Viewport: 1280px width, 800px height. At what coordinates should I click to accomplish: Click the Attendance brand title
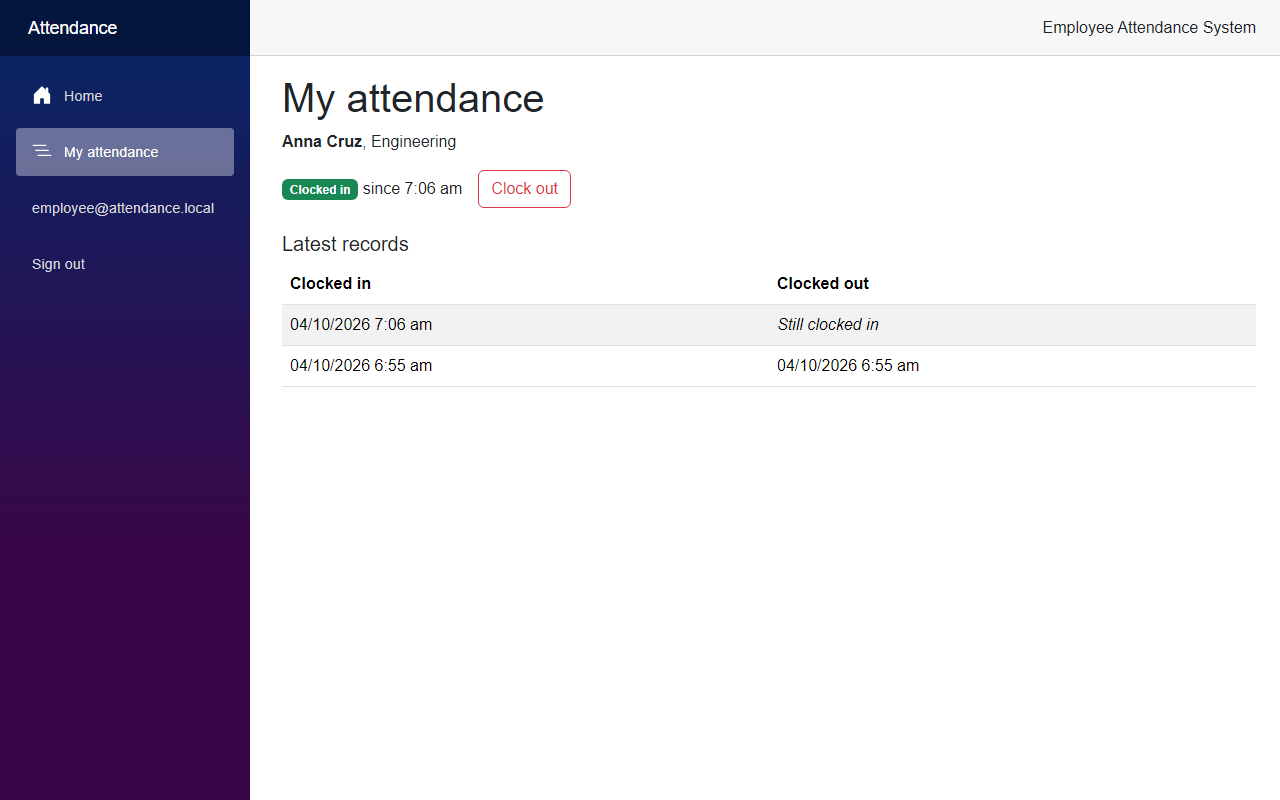click(x=72, y=28)
